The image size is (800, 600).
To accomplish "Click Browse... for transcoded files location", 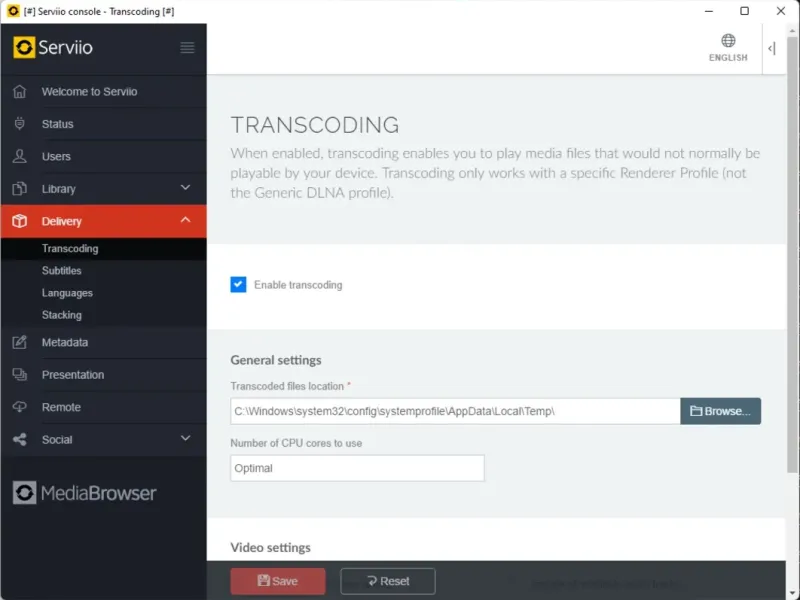I will pyautogui.click(x=720, y=411).
